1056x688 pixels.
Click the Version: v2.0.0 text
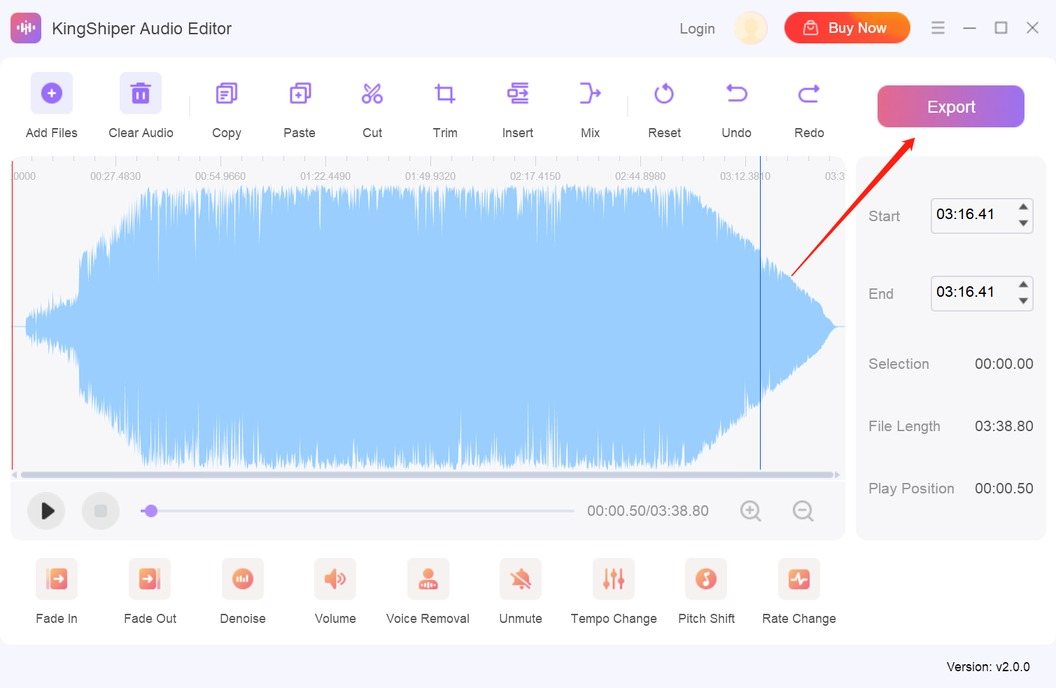[988, 666]
